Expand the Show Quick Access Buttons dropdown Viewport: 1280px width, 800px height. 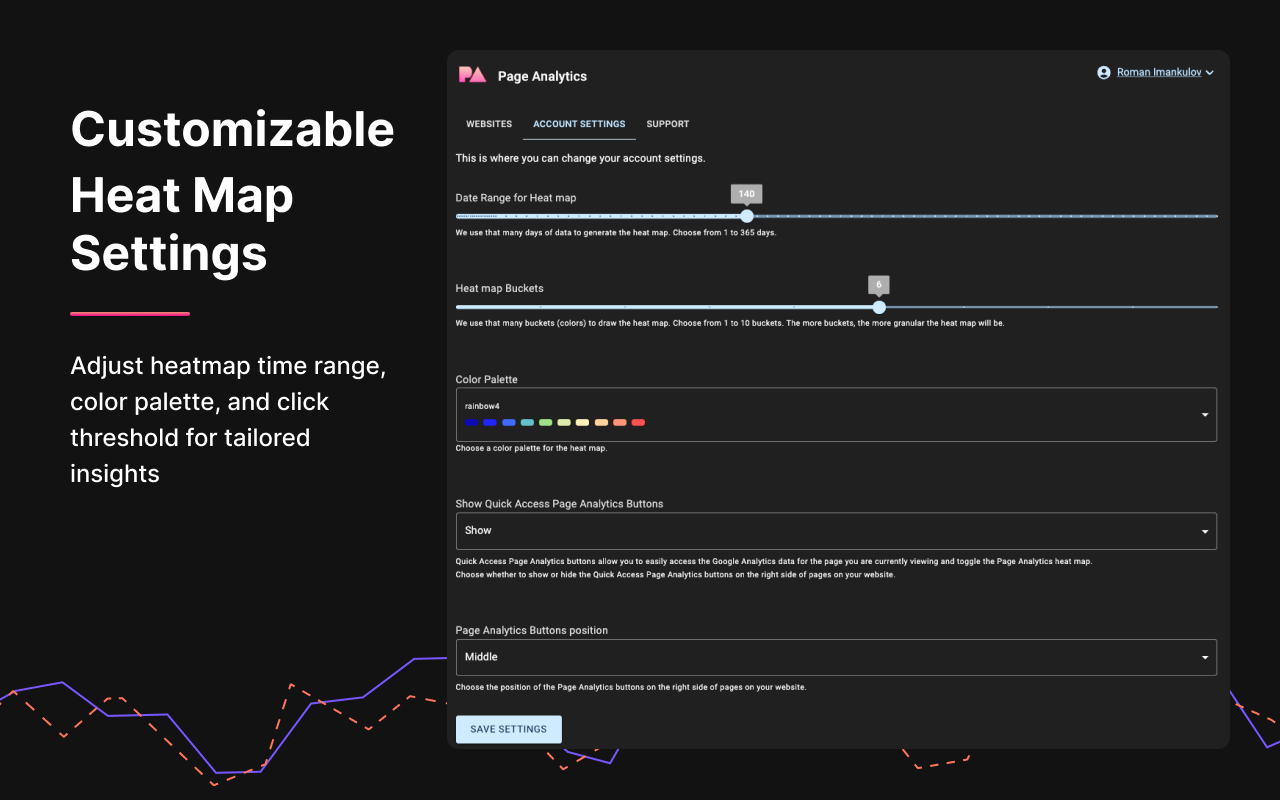(x=1204, y=531)
